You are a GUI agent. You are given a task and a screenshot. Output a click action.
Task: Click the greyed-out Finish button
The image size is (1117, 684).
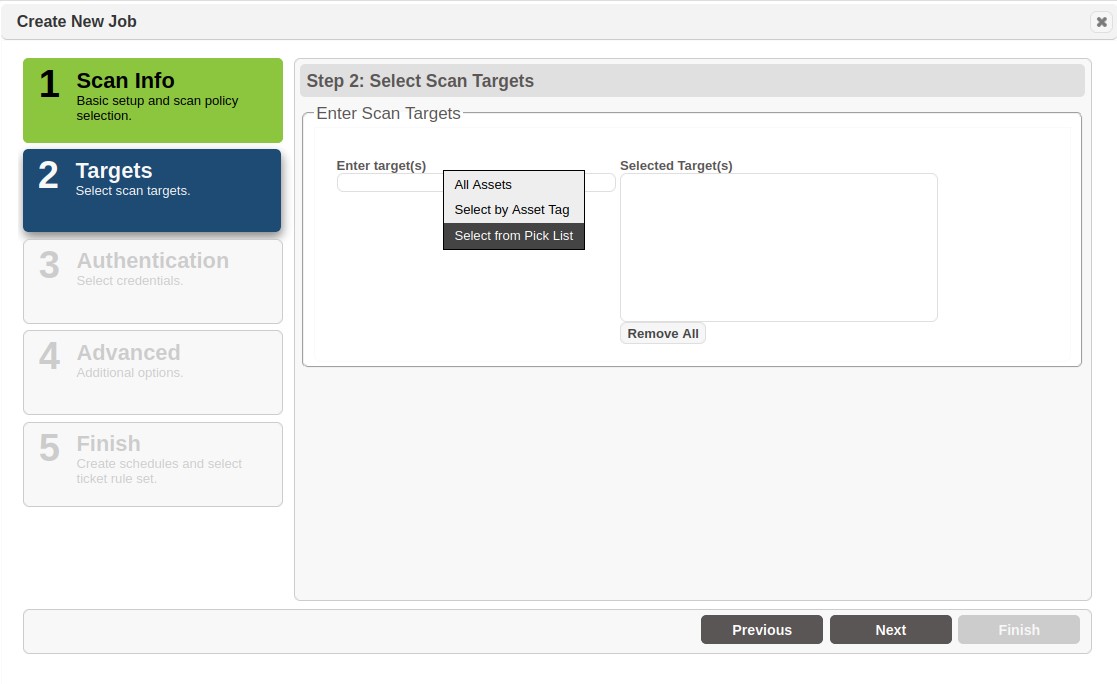pyautogui.click(x=1018, y=630)
